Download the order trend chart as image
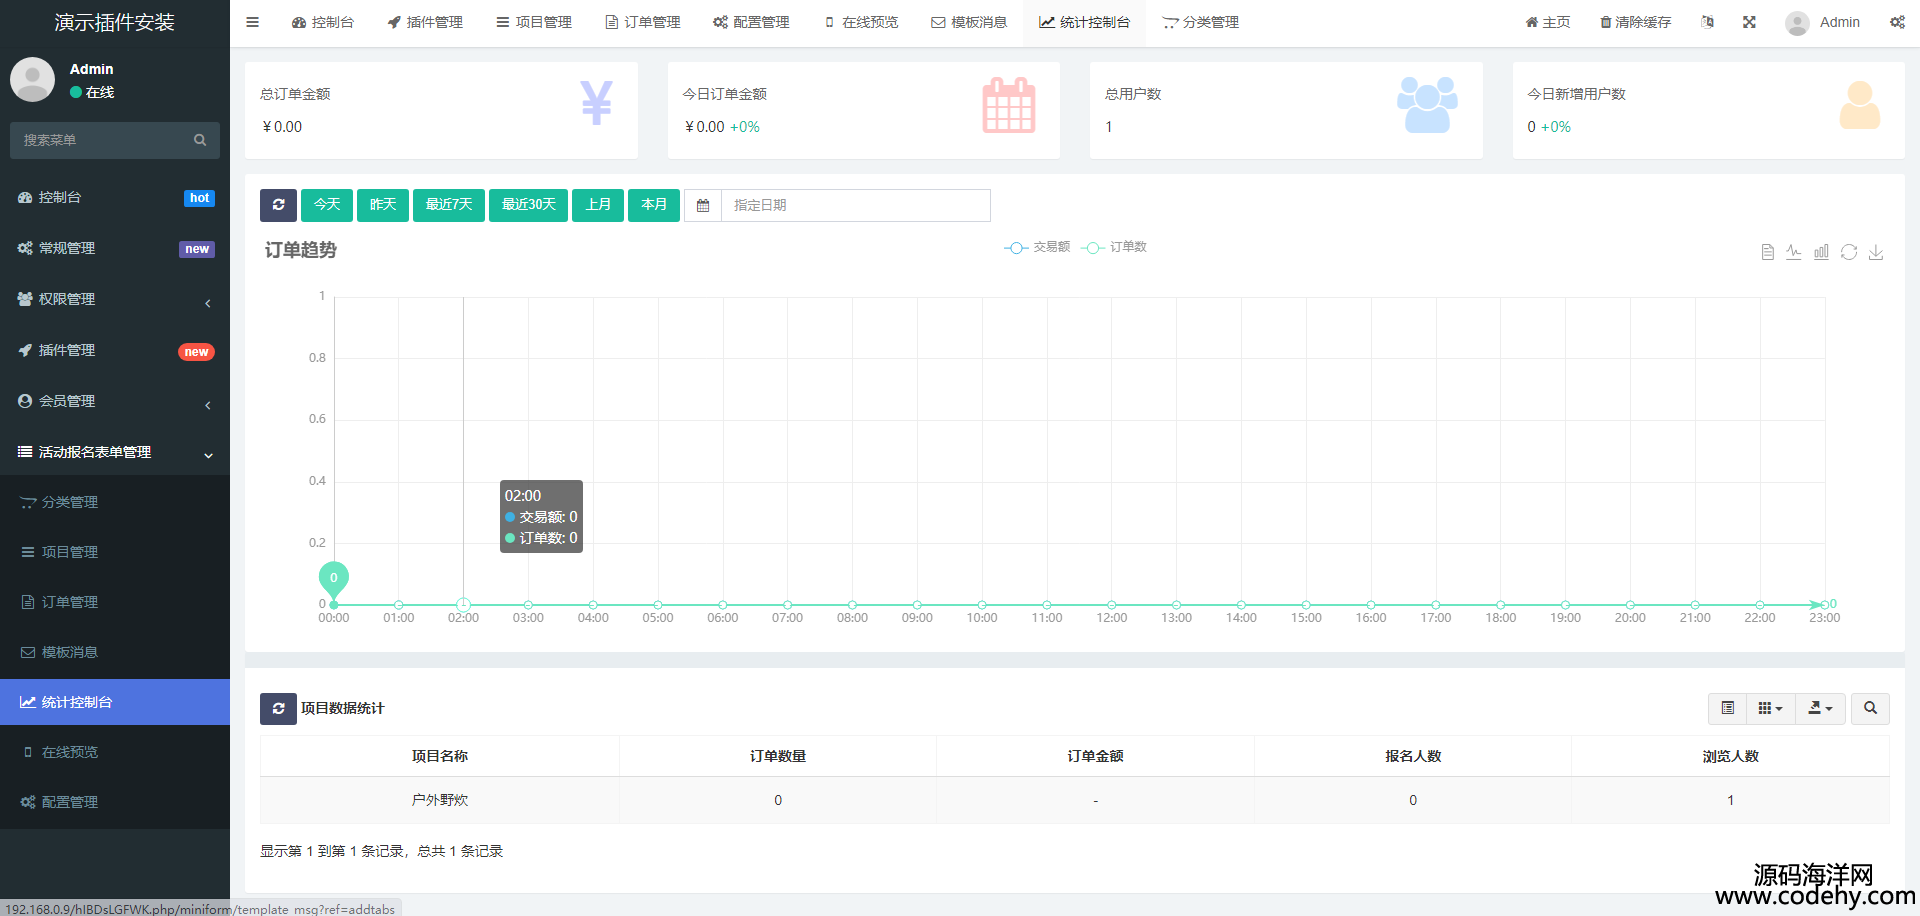1920x916 pixels. point(1876,252)
